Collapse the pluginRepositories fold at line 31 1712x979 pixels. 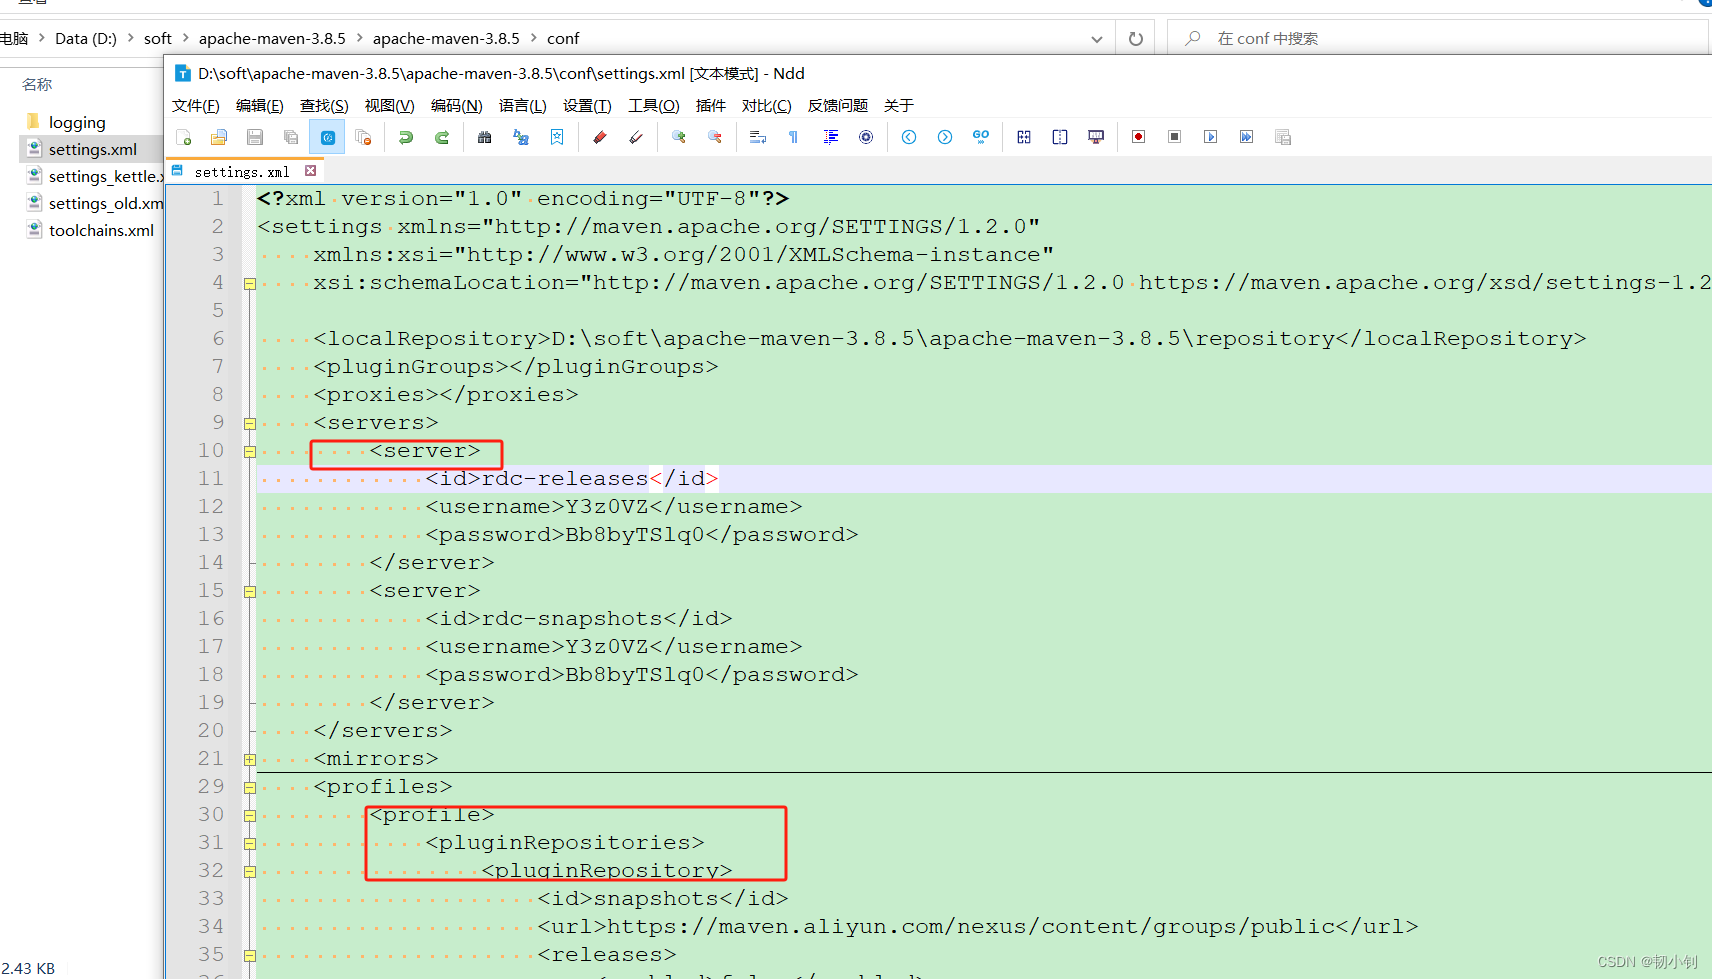(x=250, y=844)
